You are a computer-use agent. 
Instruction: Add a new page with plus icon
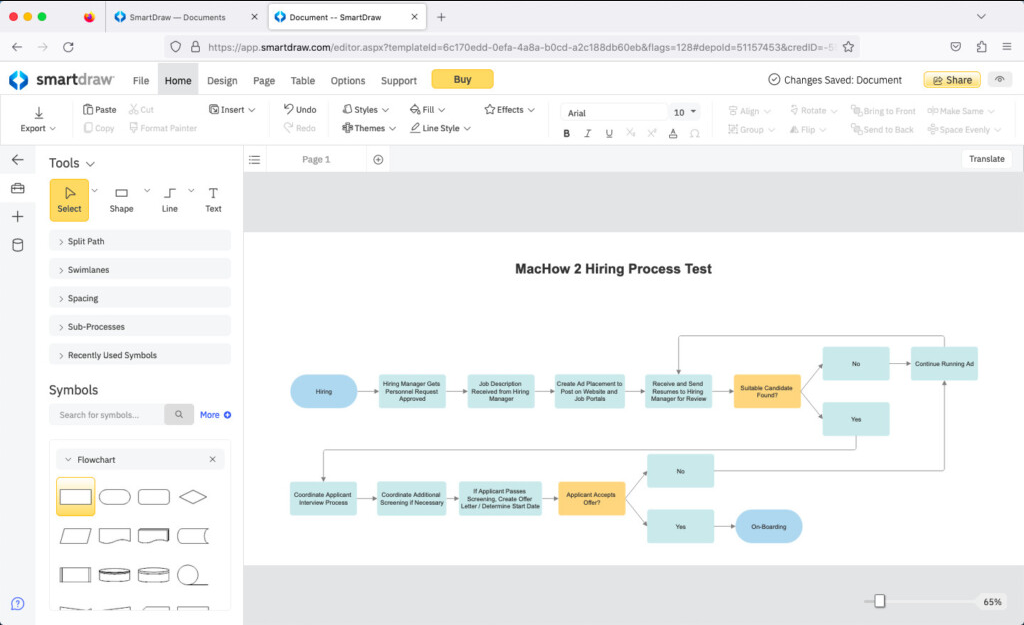(378, 159)
